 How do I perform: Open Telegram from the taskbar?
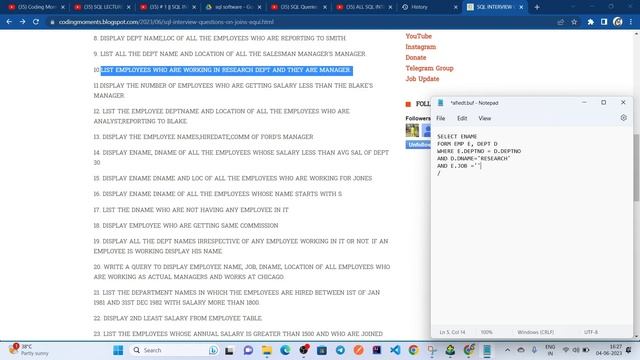point(340,350)
